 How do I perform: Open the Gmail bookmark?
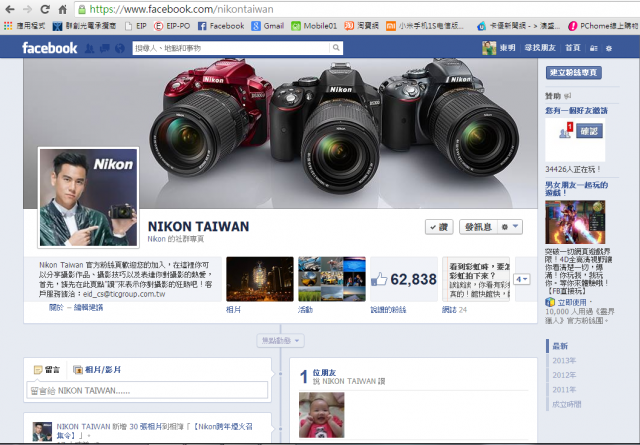(x=268, y=26)
